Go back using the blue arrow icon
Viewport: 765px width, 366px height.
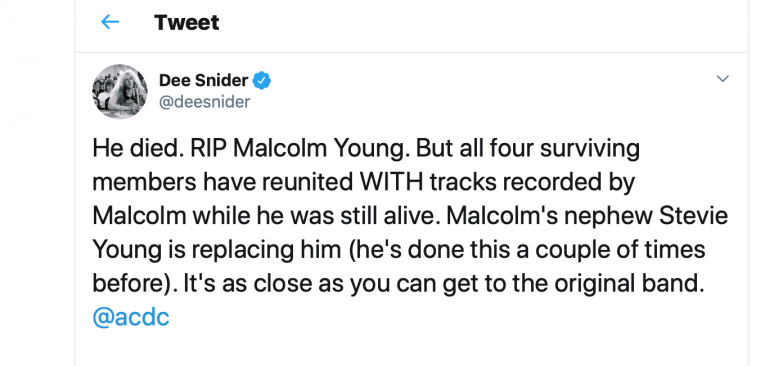110,22
